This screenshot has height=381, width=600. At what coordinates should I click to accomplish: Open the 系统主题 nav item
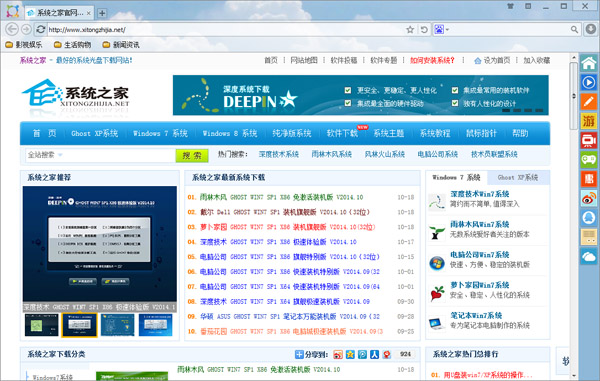(x=388, y=134)
